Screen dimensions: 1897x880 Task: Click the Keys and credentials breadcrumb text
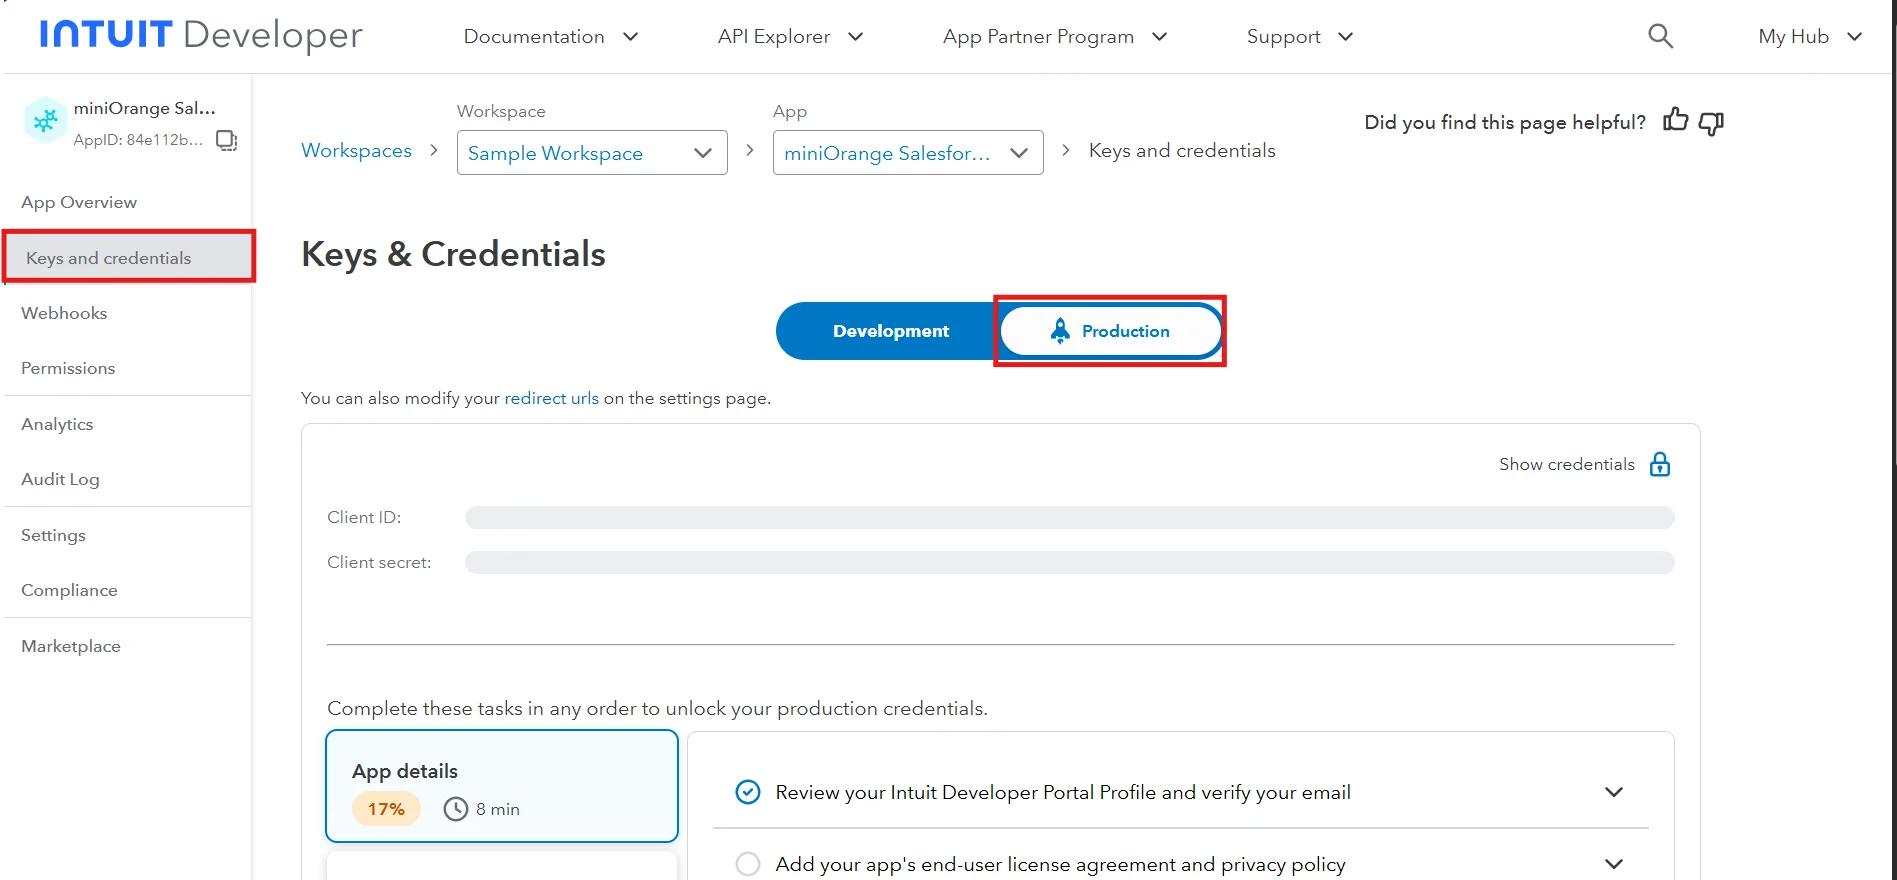tap(1182, 150)
